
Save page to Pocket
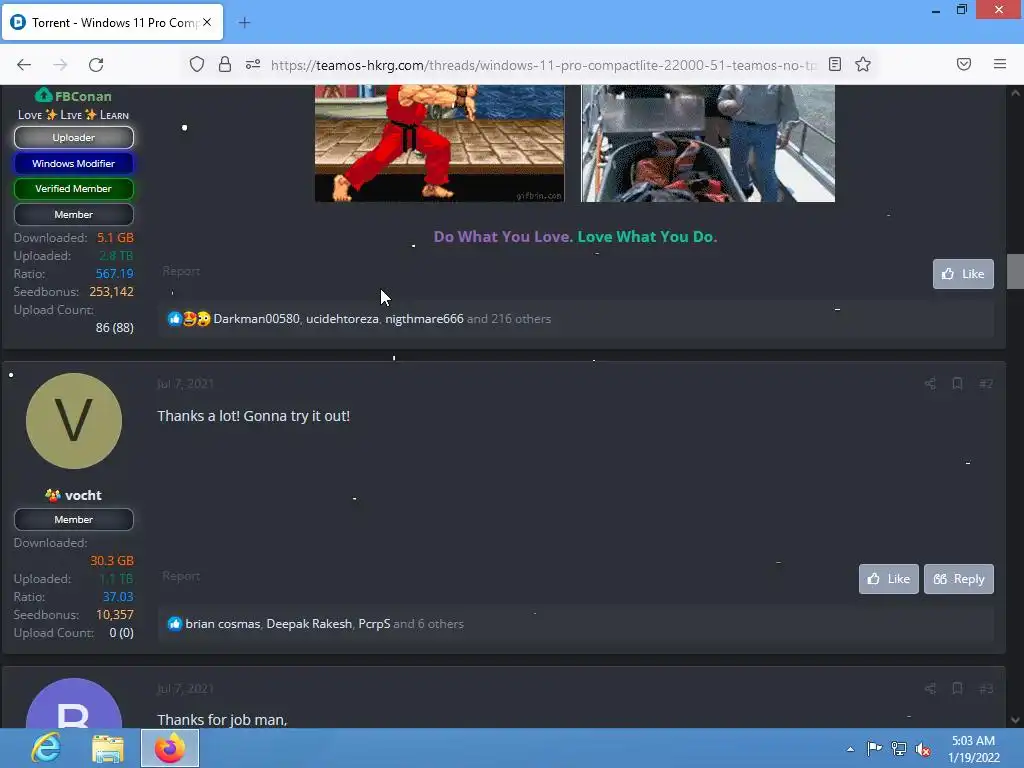click(964, 64)
